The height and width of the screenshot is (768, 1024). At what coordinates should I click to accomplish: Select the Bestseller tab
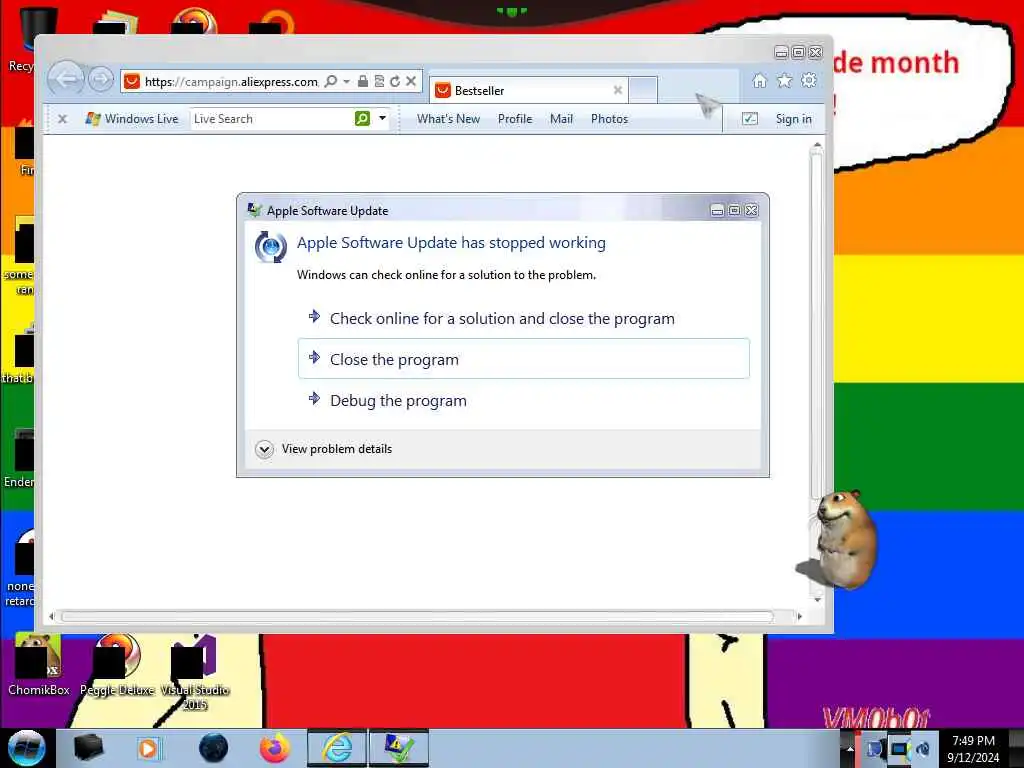[x=529, y=90]
